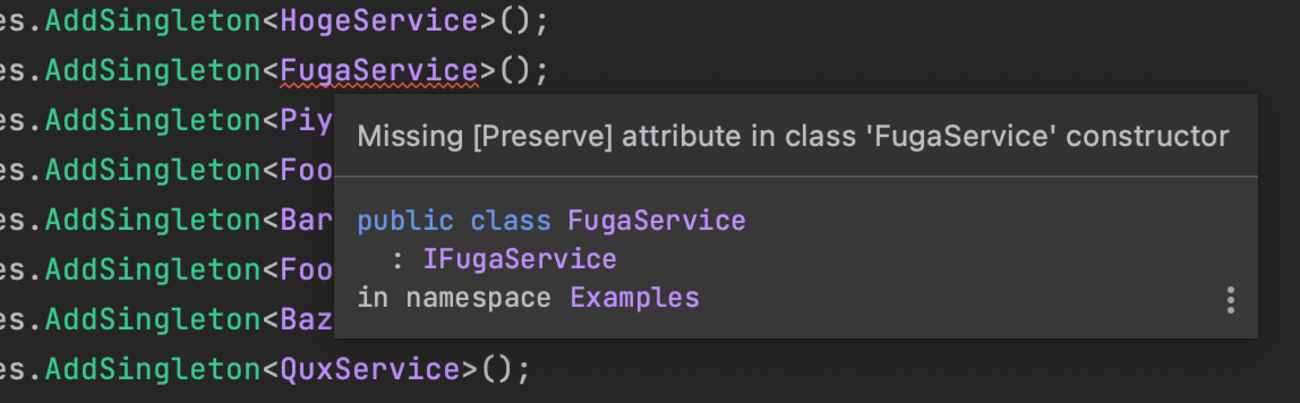
Task: Click the red-underlined FugaService in the code
Action: tap(379, 71)
